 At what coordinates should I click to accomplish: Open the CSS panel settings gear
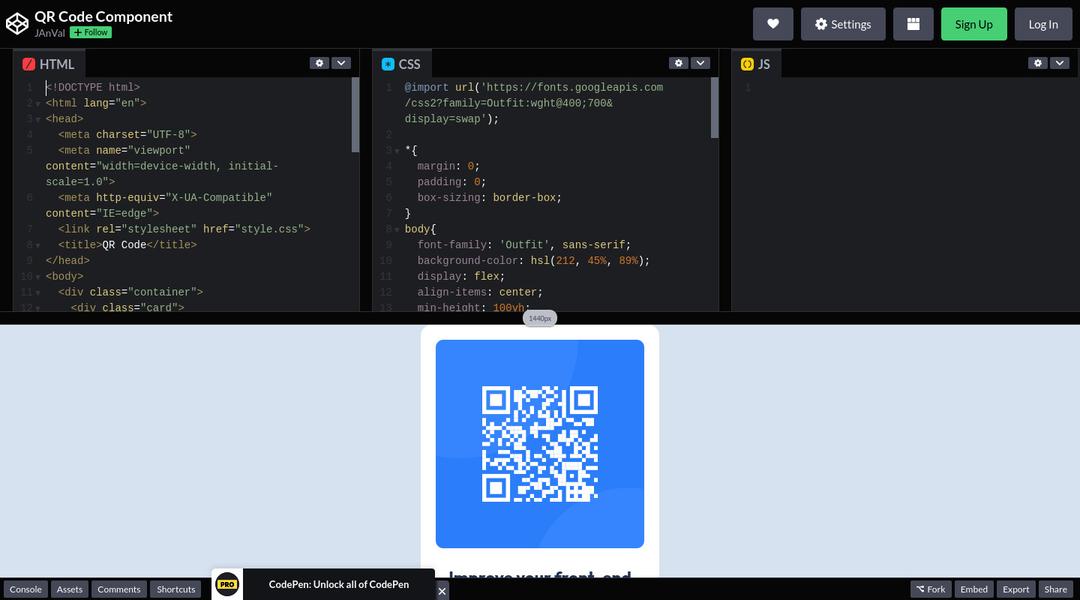pos(678,62)
